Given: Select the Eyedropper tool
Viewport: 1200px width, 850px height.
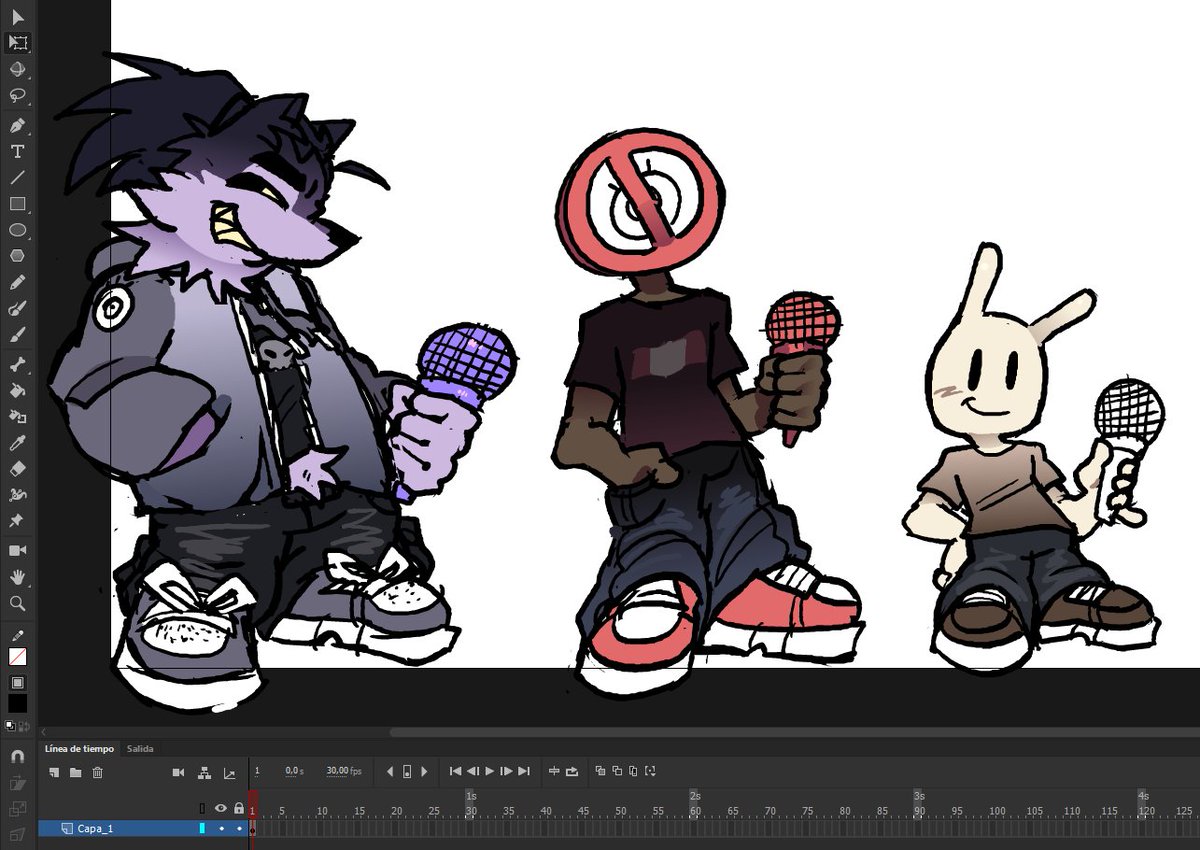Looking at the screenshot, I should [17, 442].
